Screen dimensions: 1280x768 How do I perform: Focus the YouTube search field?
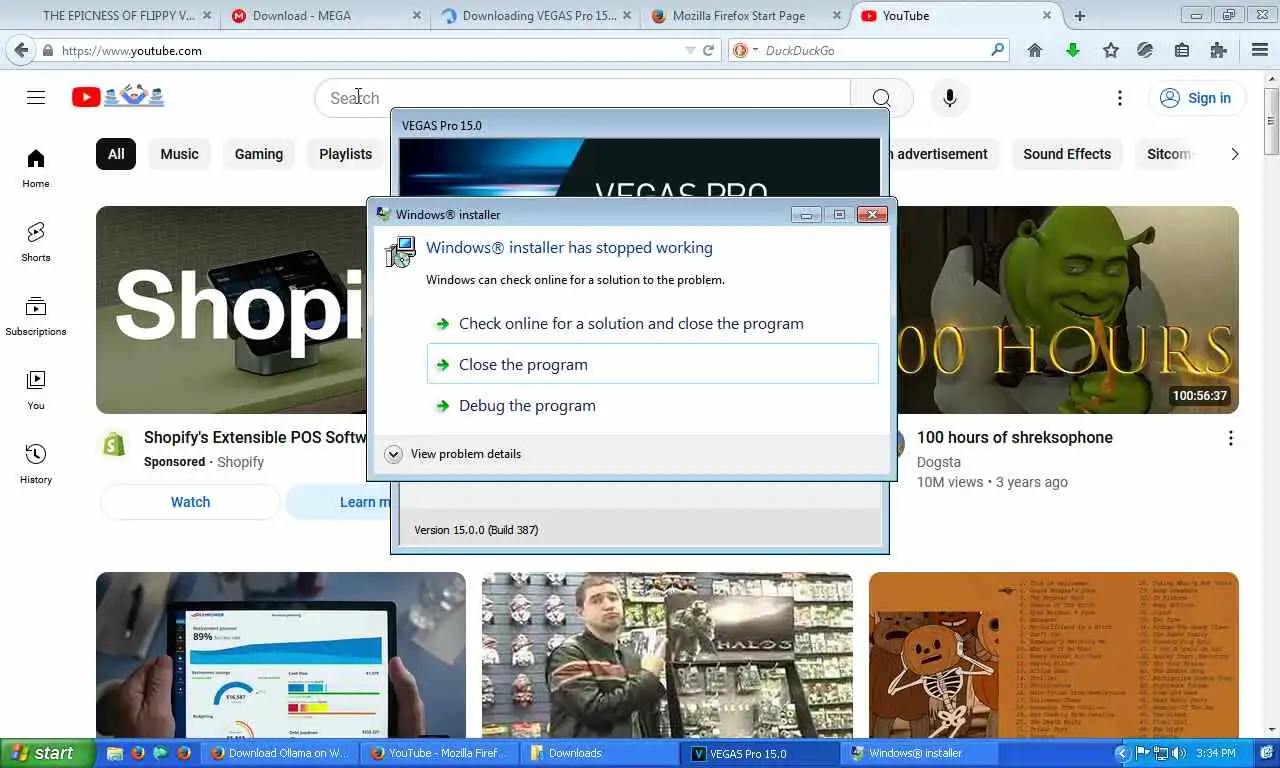(x=582, y=98)
